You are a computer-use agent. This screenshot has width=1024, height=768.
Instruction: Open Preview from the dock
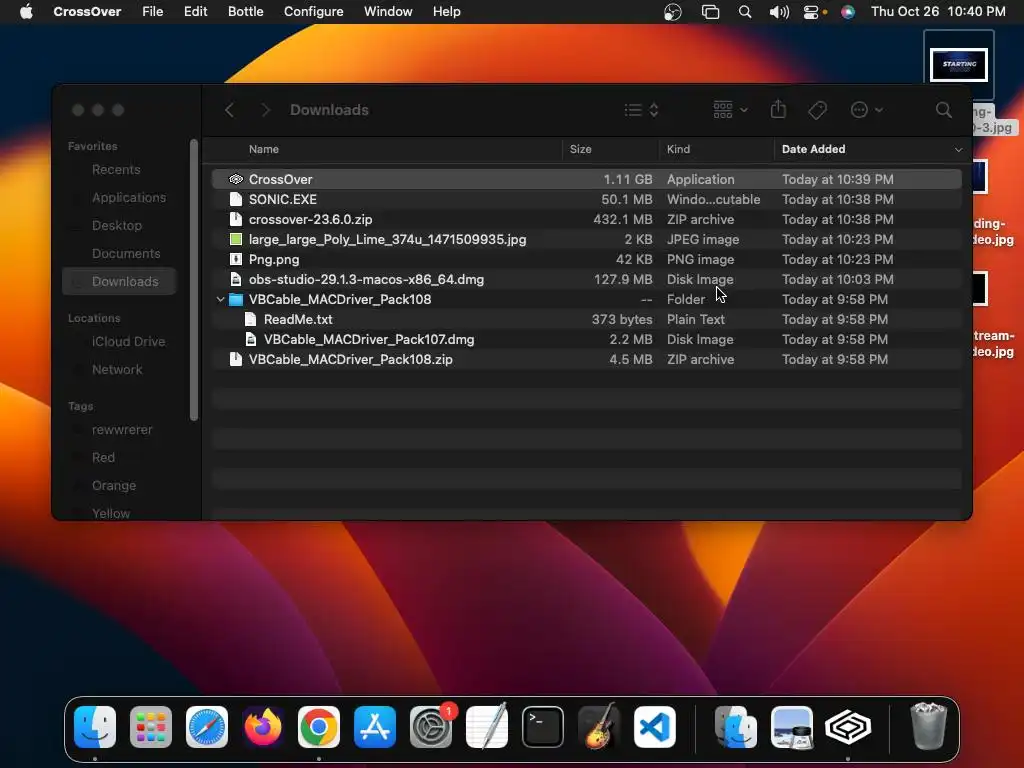(x=792, y=727)
